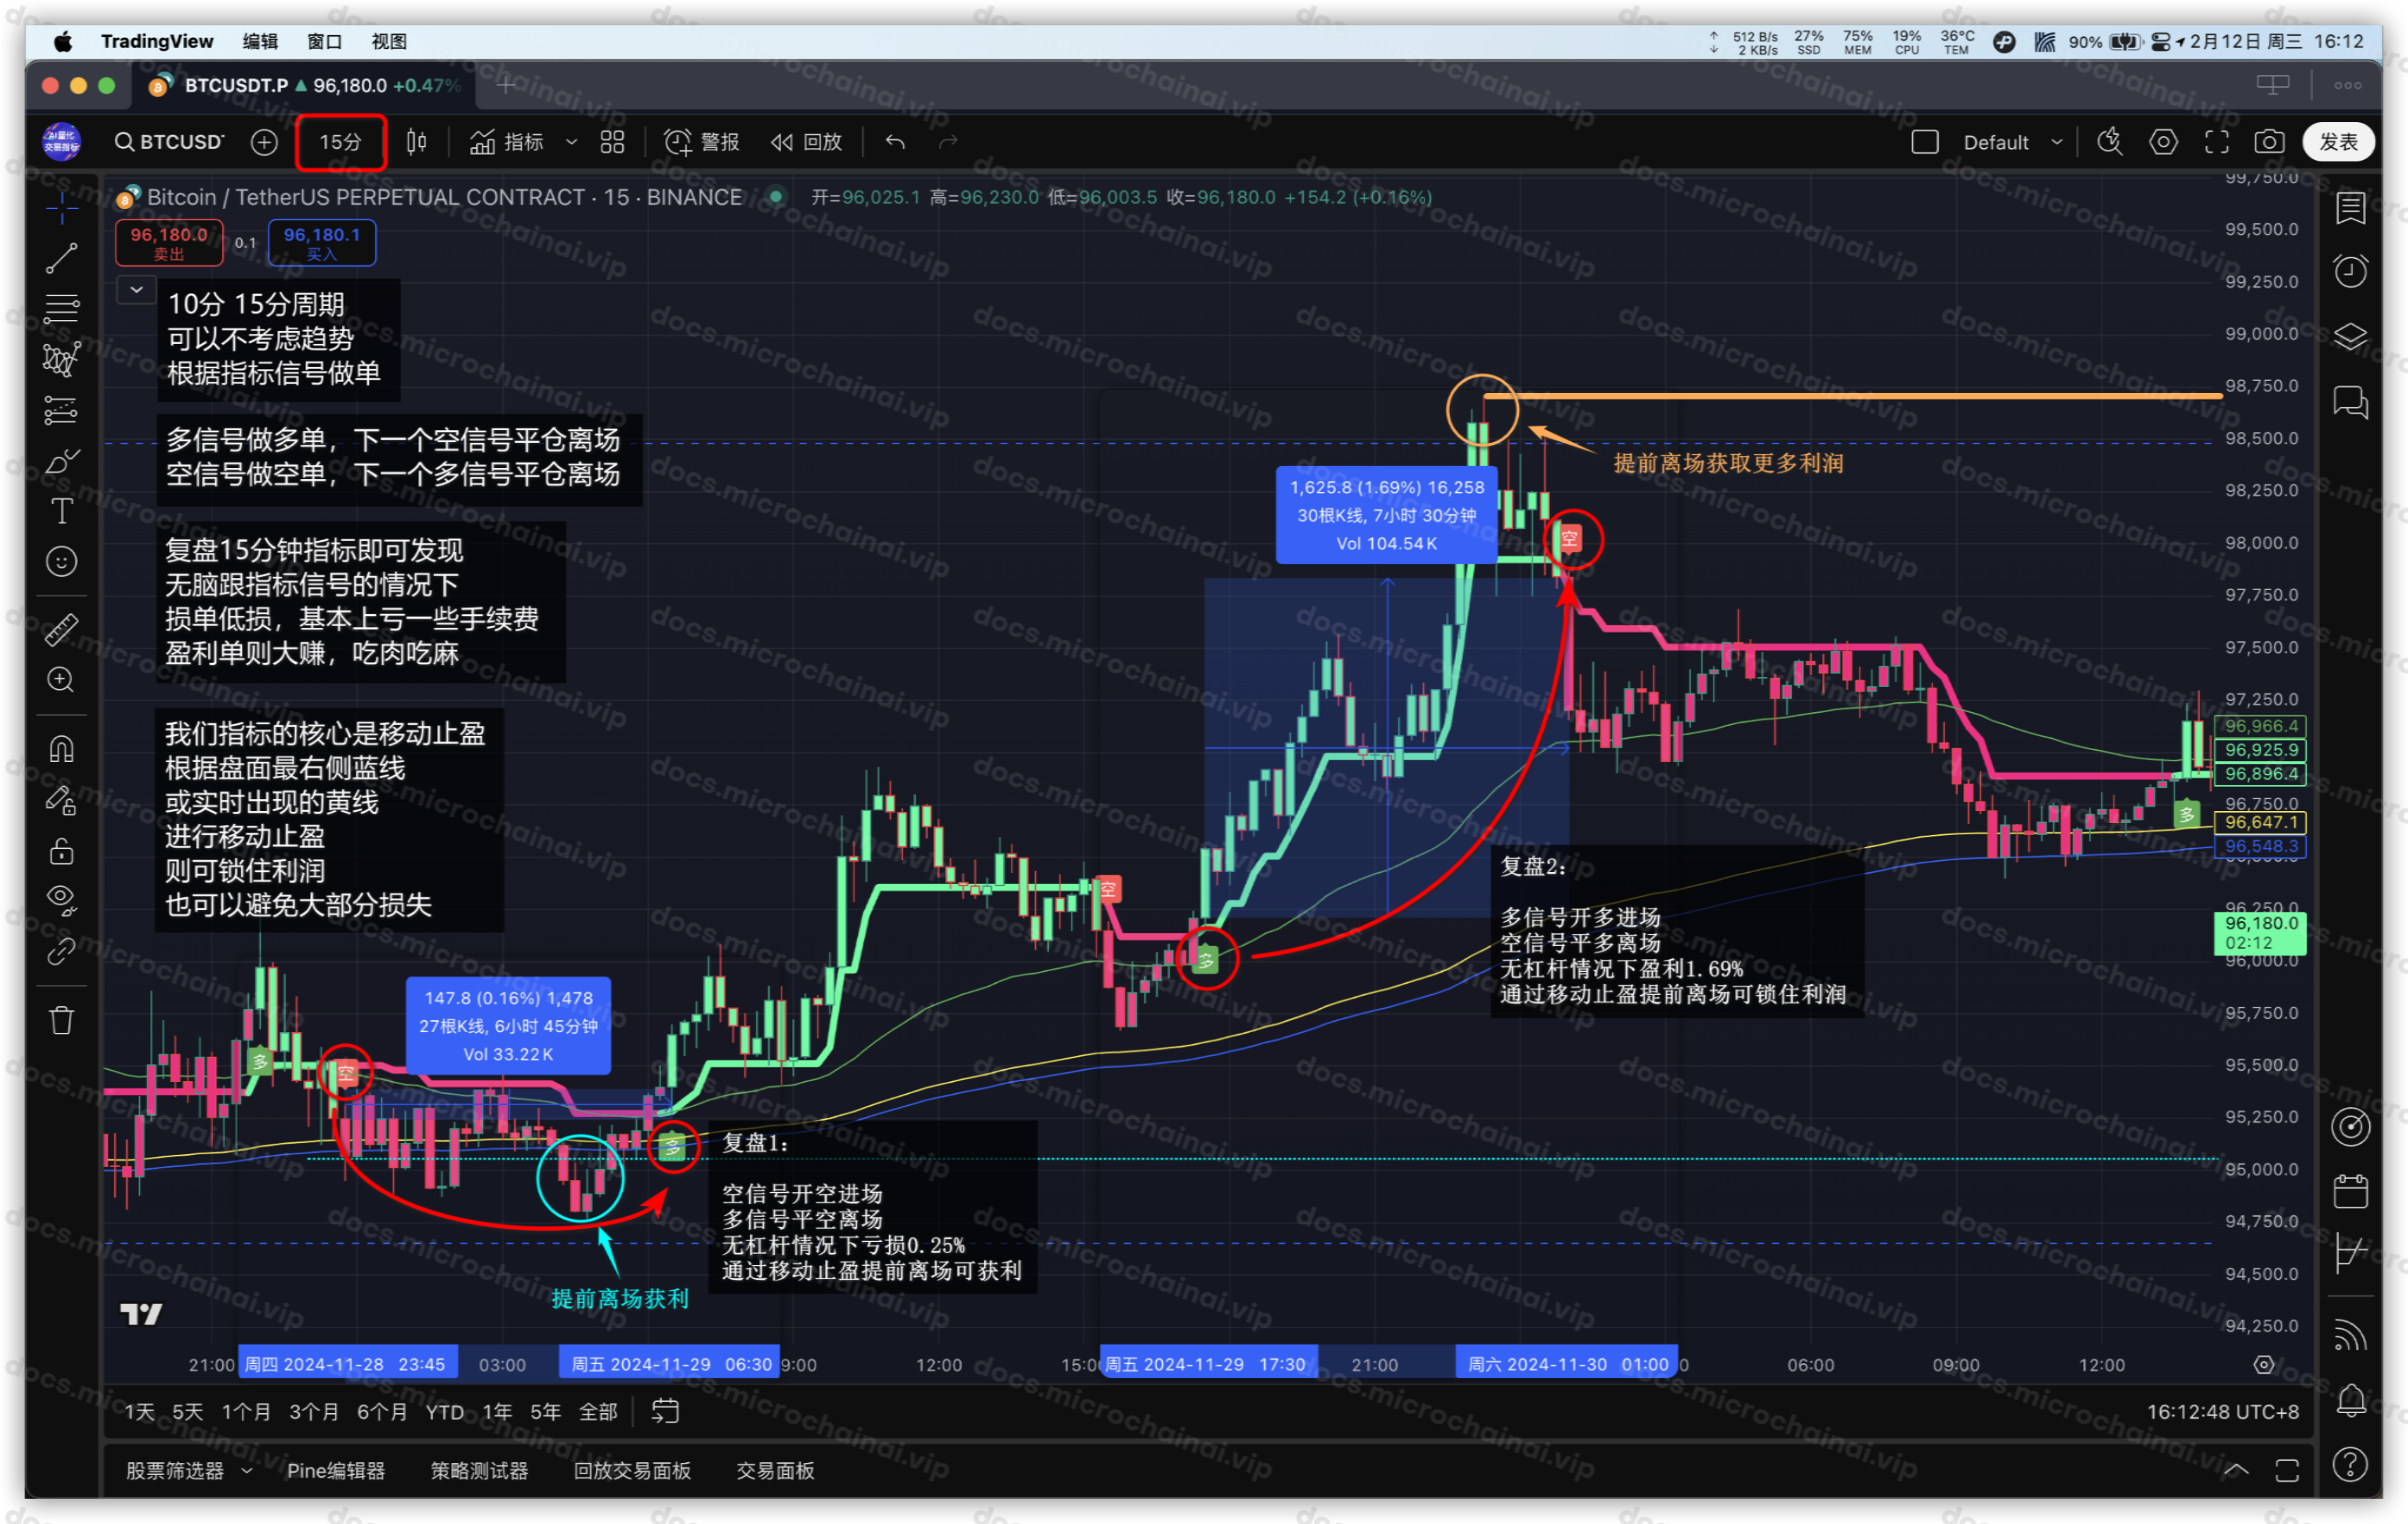Screen dimensions: 2408x1524
Task: Open the 指标 indicators dialog
Action: click(507, 142)
